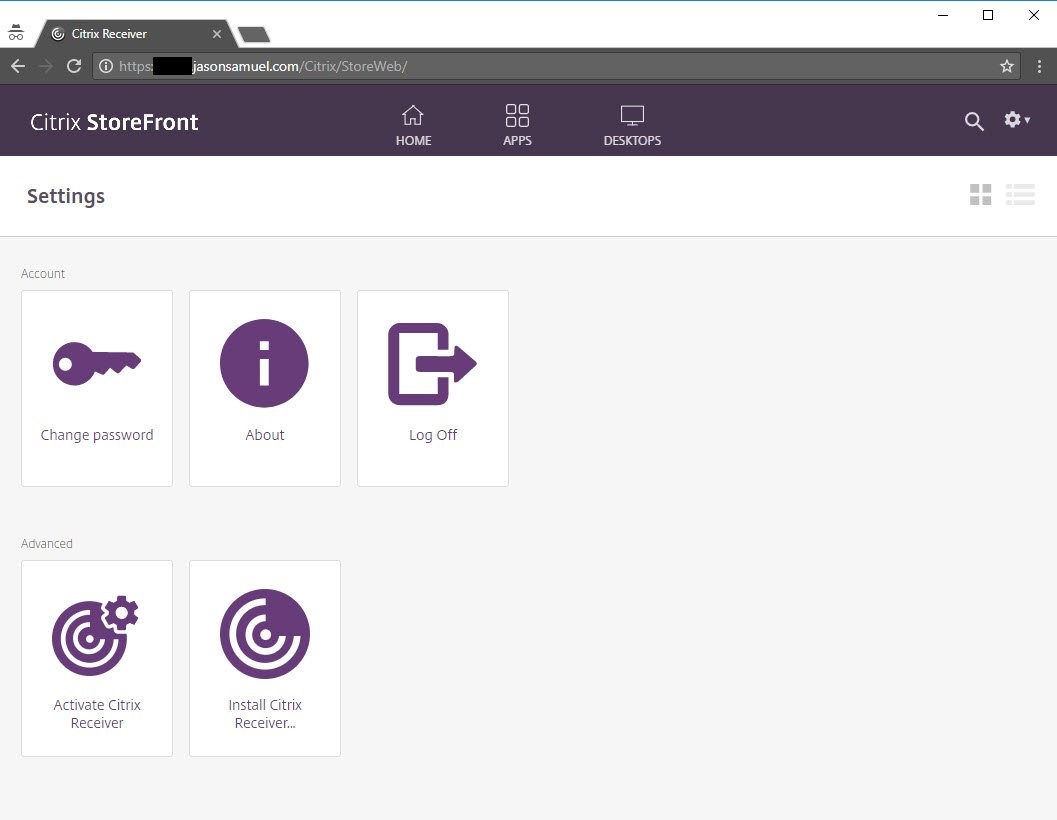Open the Chrome three-dot menu
This screenshot has height=820, width=1057.
click(1039, 66)
